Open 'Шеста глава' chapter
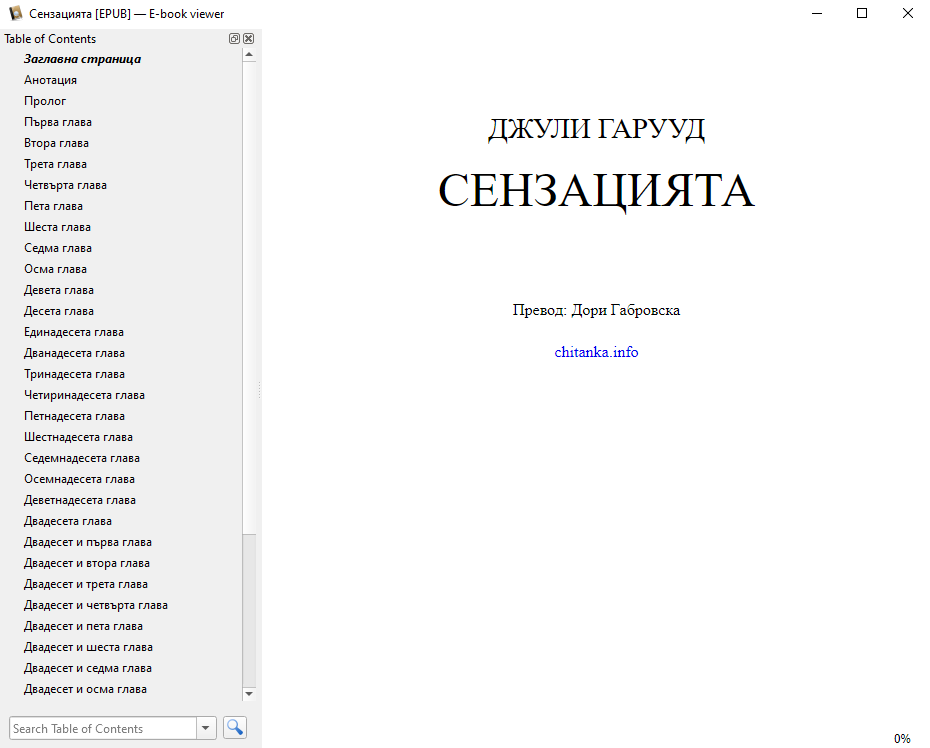930x748 pixels. pyautogui.click(x=58, y=227)
